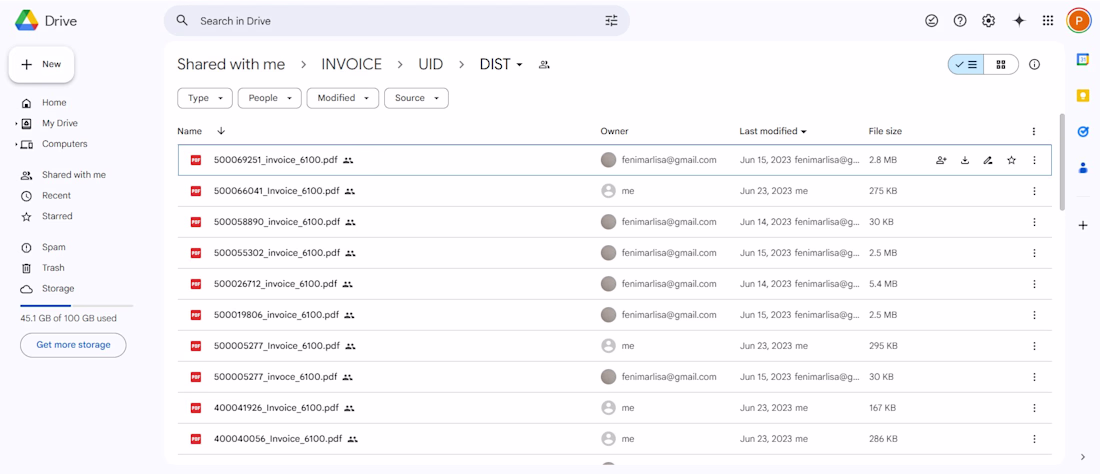Show the view details info icon
Screen dimensions: 1100x474
(1034, 65)
